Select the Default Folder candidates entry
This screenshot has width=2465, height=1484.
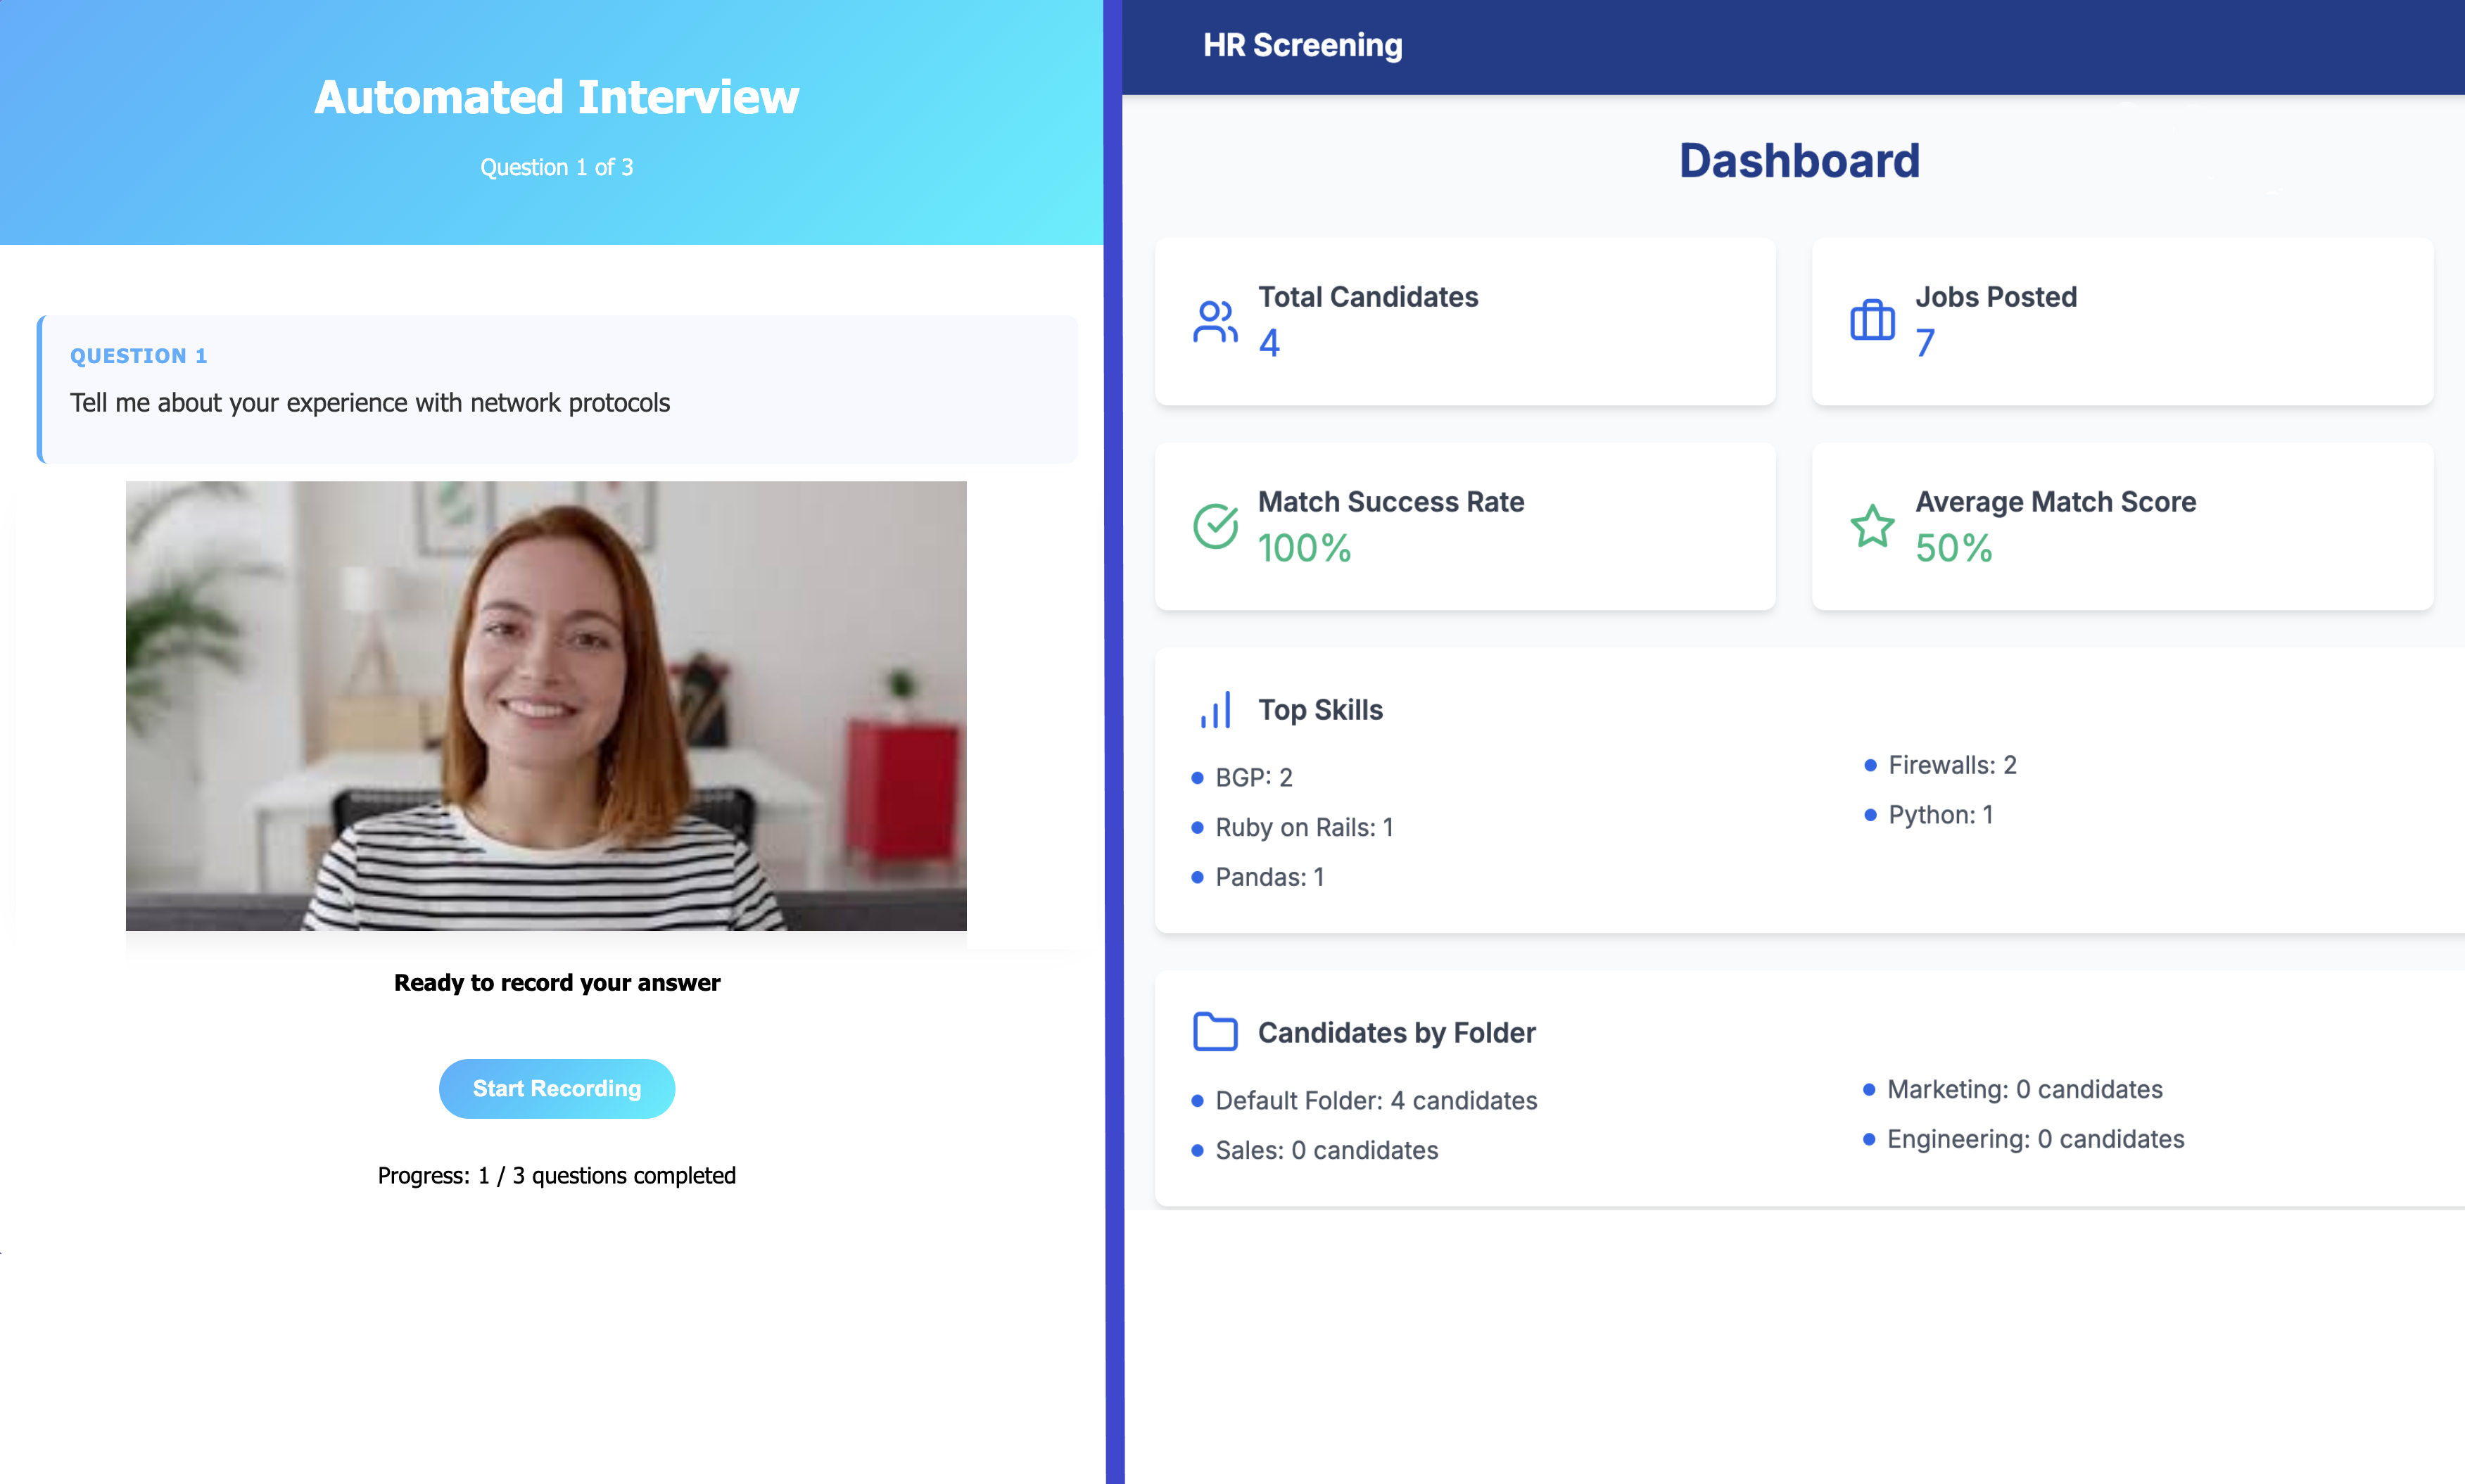[x=1376, y=1100]
